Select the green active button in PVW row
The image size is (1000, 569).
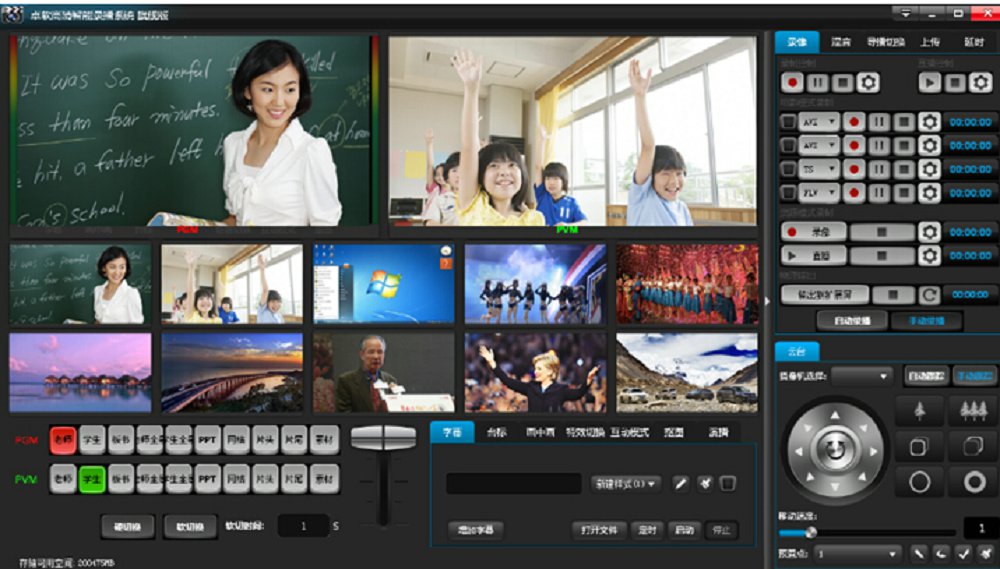(92, 479)
